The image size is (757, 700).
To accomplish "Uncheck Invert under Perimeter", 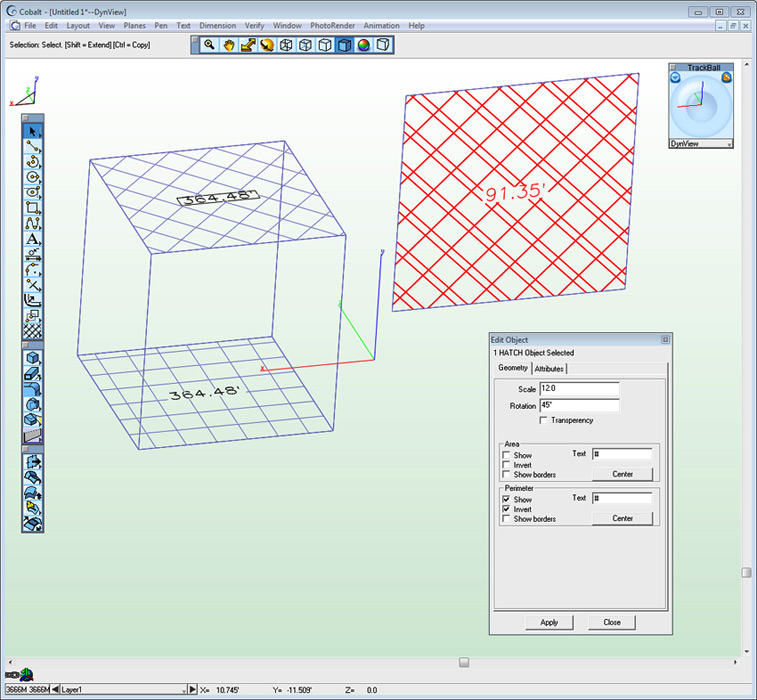I will click(506, 509).
